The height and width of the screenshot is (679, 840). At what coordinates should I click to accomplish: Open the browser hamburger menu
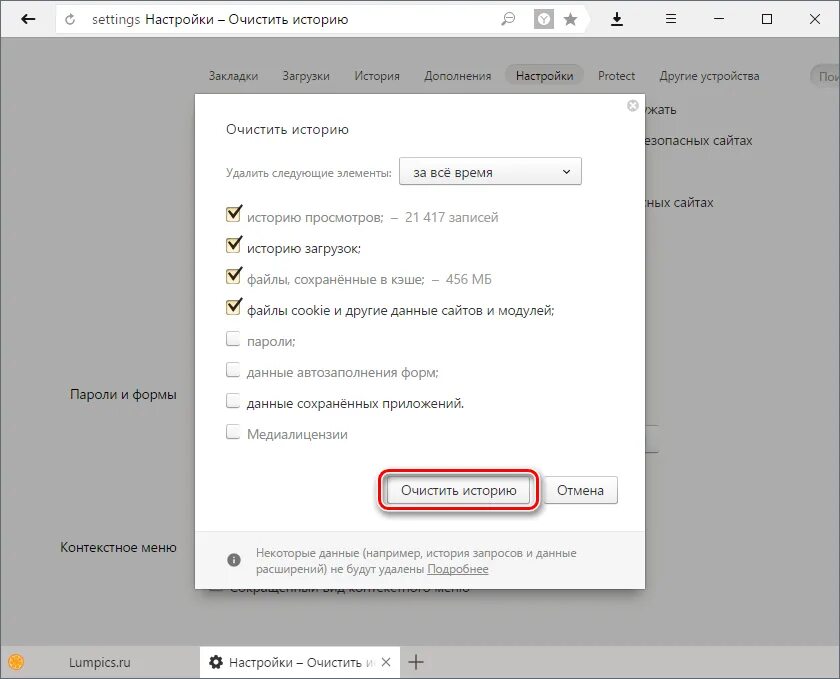[671, 19]
